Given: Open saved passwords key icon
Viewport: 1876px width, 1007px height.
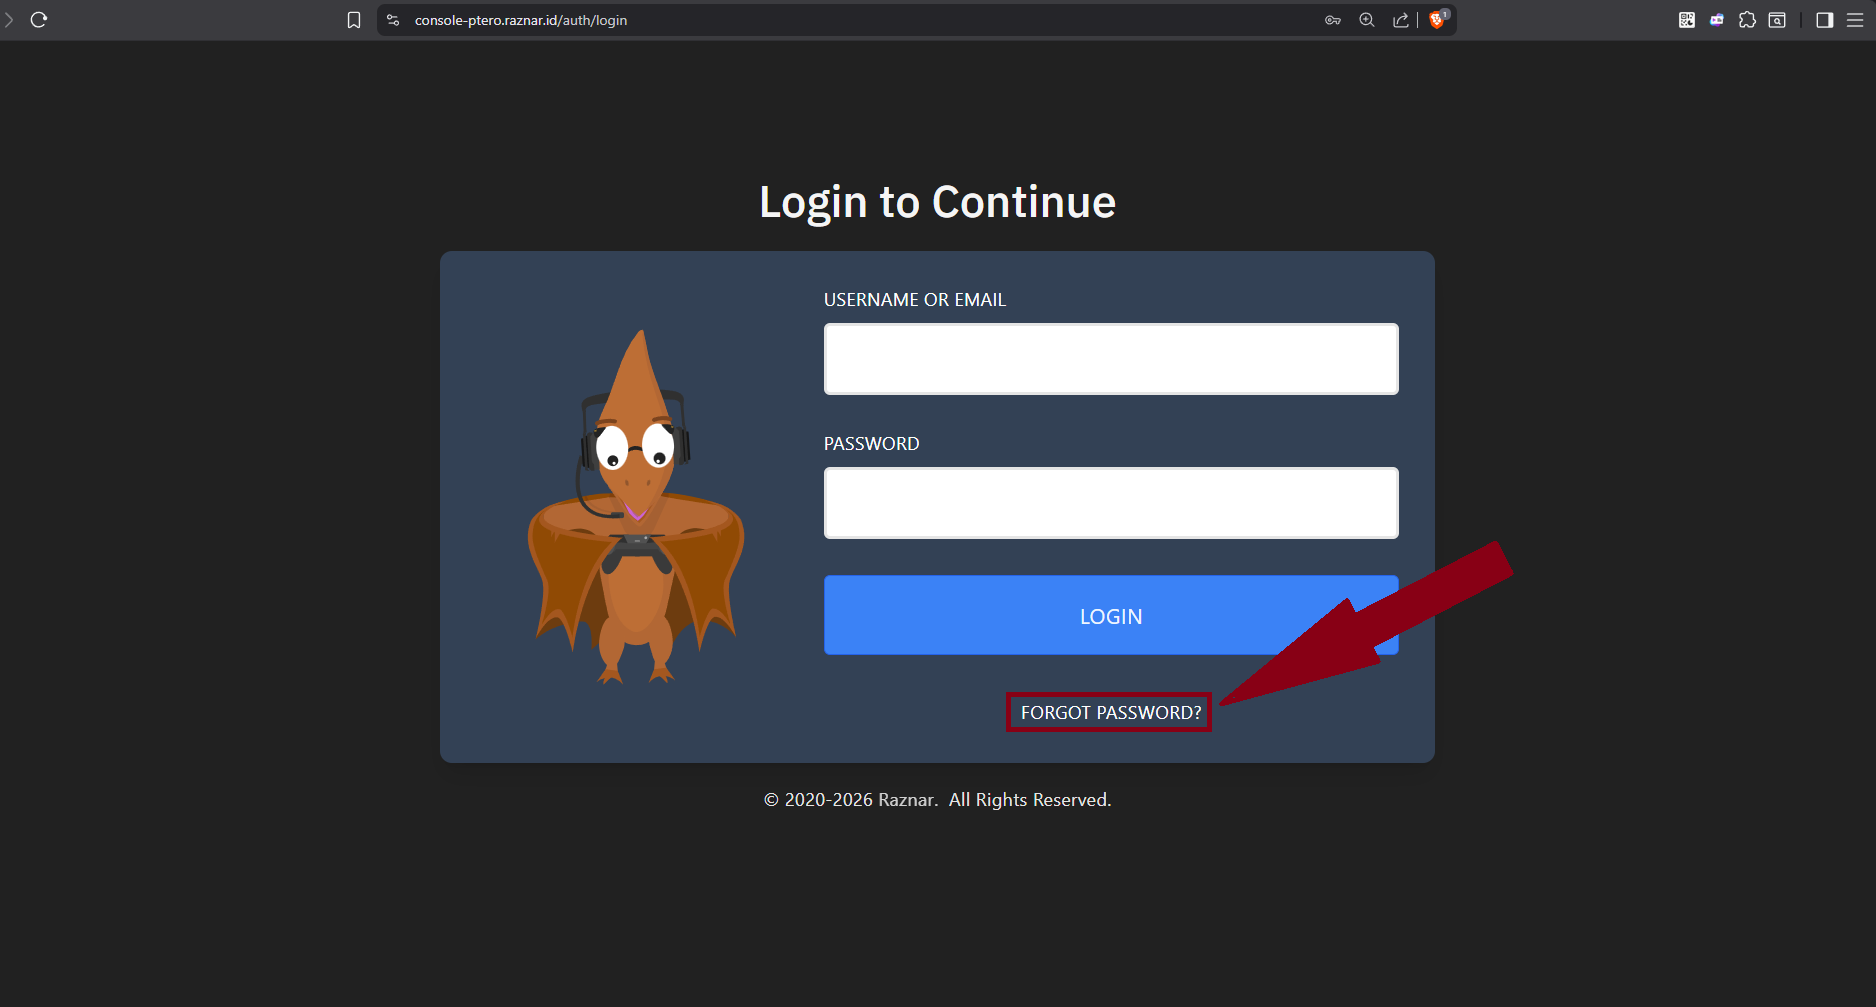Looking at the screenshot, I should tap(1333, 20).
